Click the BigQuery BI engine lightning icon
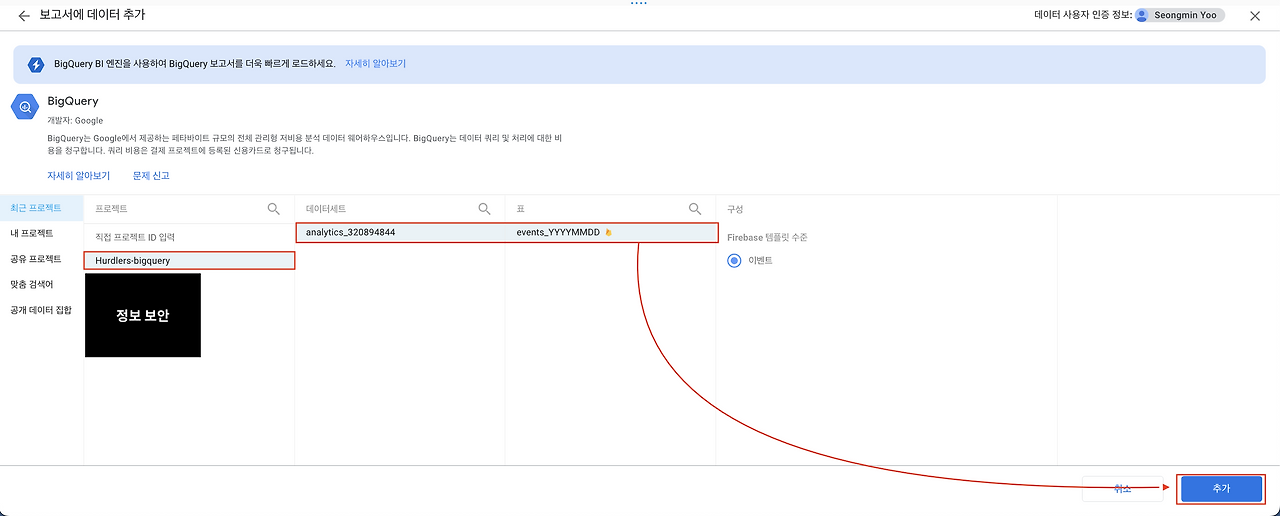The image size is (1280, 516). click(x=36, y=64)
